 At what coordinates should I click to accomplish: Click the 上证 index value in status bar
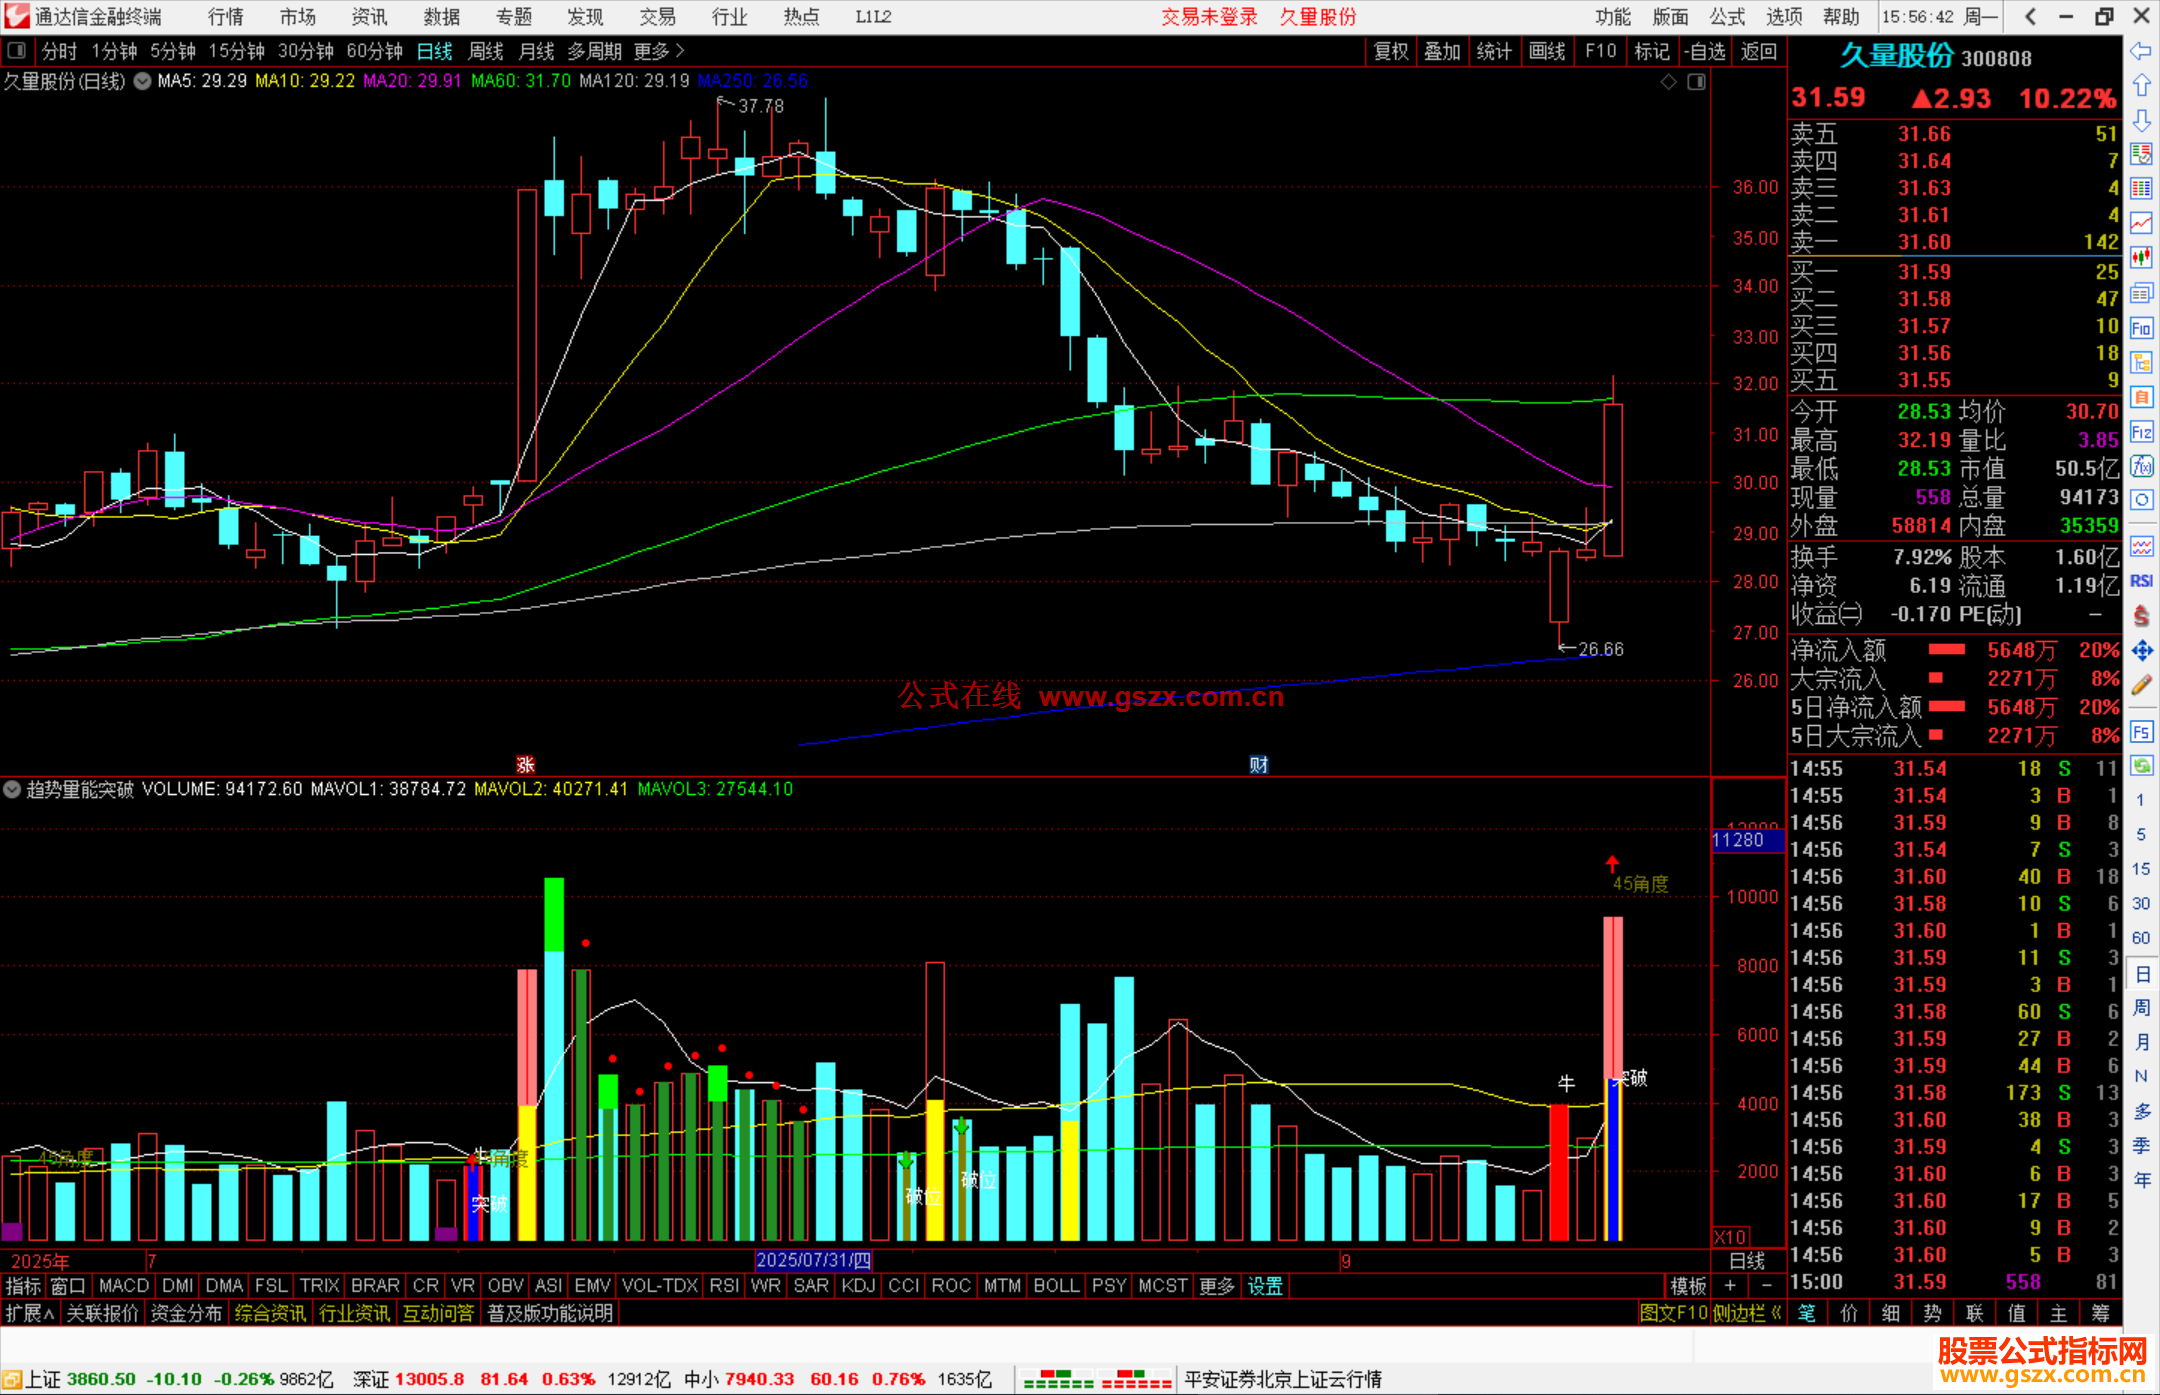click(x=101, y=1379)
